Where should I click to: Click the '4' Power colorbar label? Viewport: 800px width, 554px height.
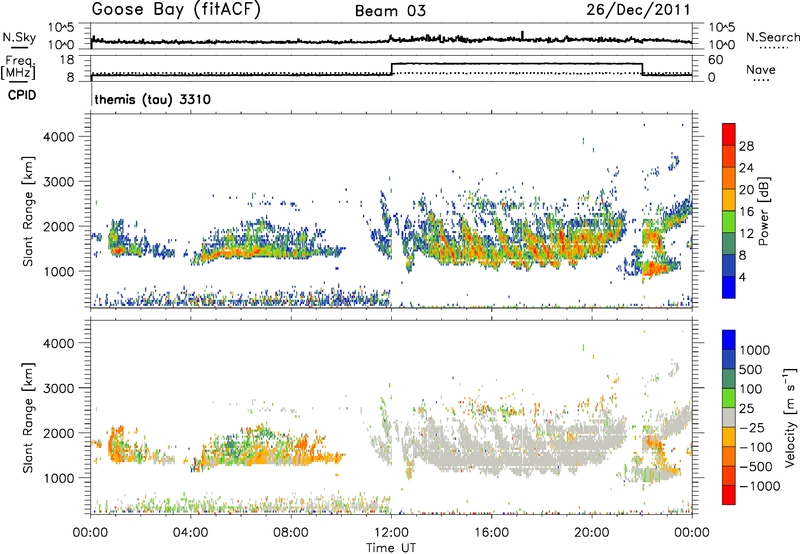click(x=742, y=277)
